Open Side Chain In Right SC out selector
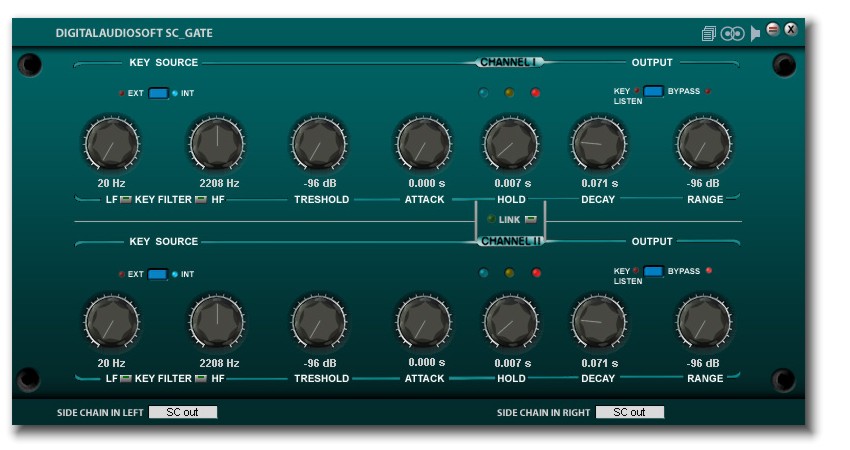Viewport: 850px width, 450px height. coord(629,412)
